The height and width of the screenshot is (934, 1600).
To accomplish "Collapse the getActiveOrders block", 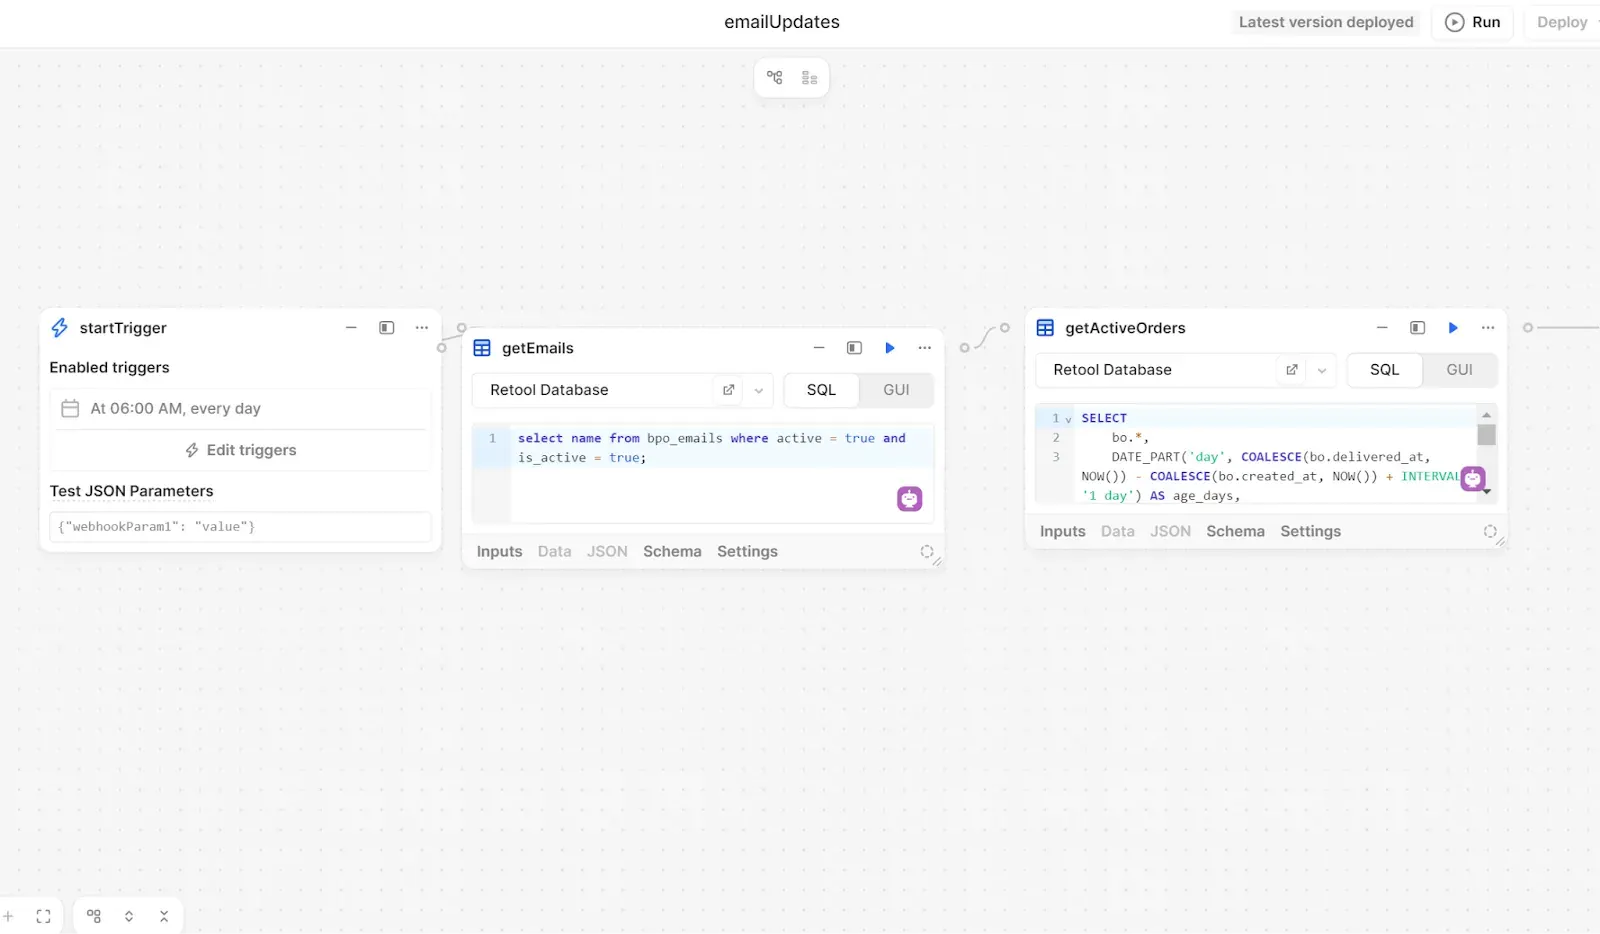I will pos(1382,328).
